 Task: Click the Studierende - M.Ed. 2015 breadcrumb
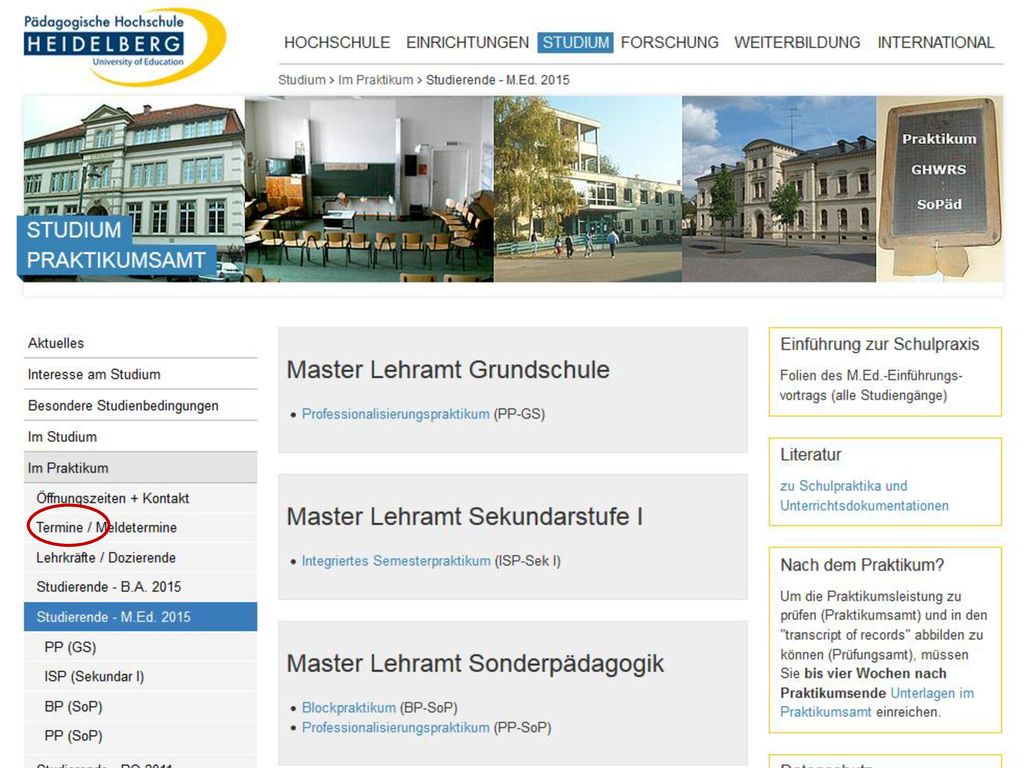click(x=498, y=80)
